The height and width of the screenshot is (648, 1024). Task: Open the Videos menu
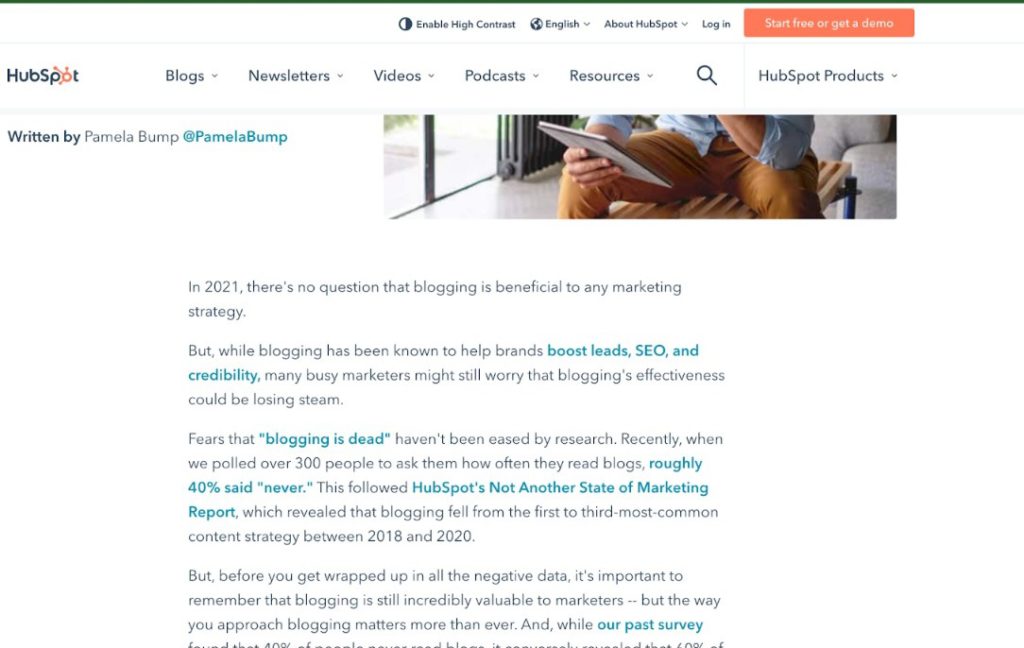(404, 76)
